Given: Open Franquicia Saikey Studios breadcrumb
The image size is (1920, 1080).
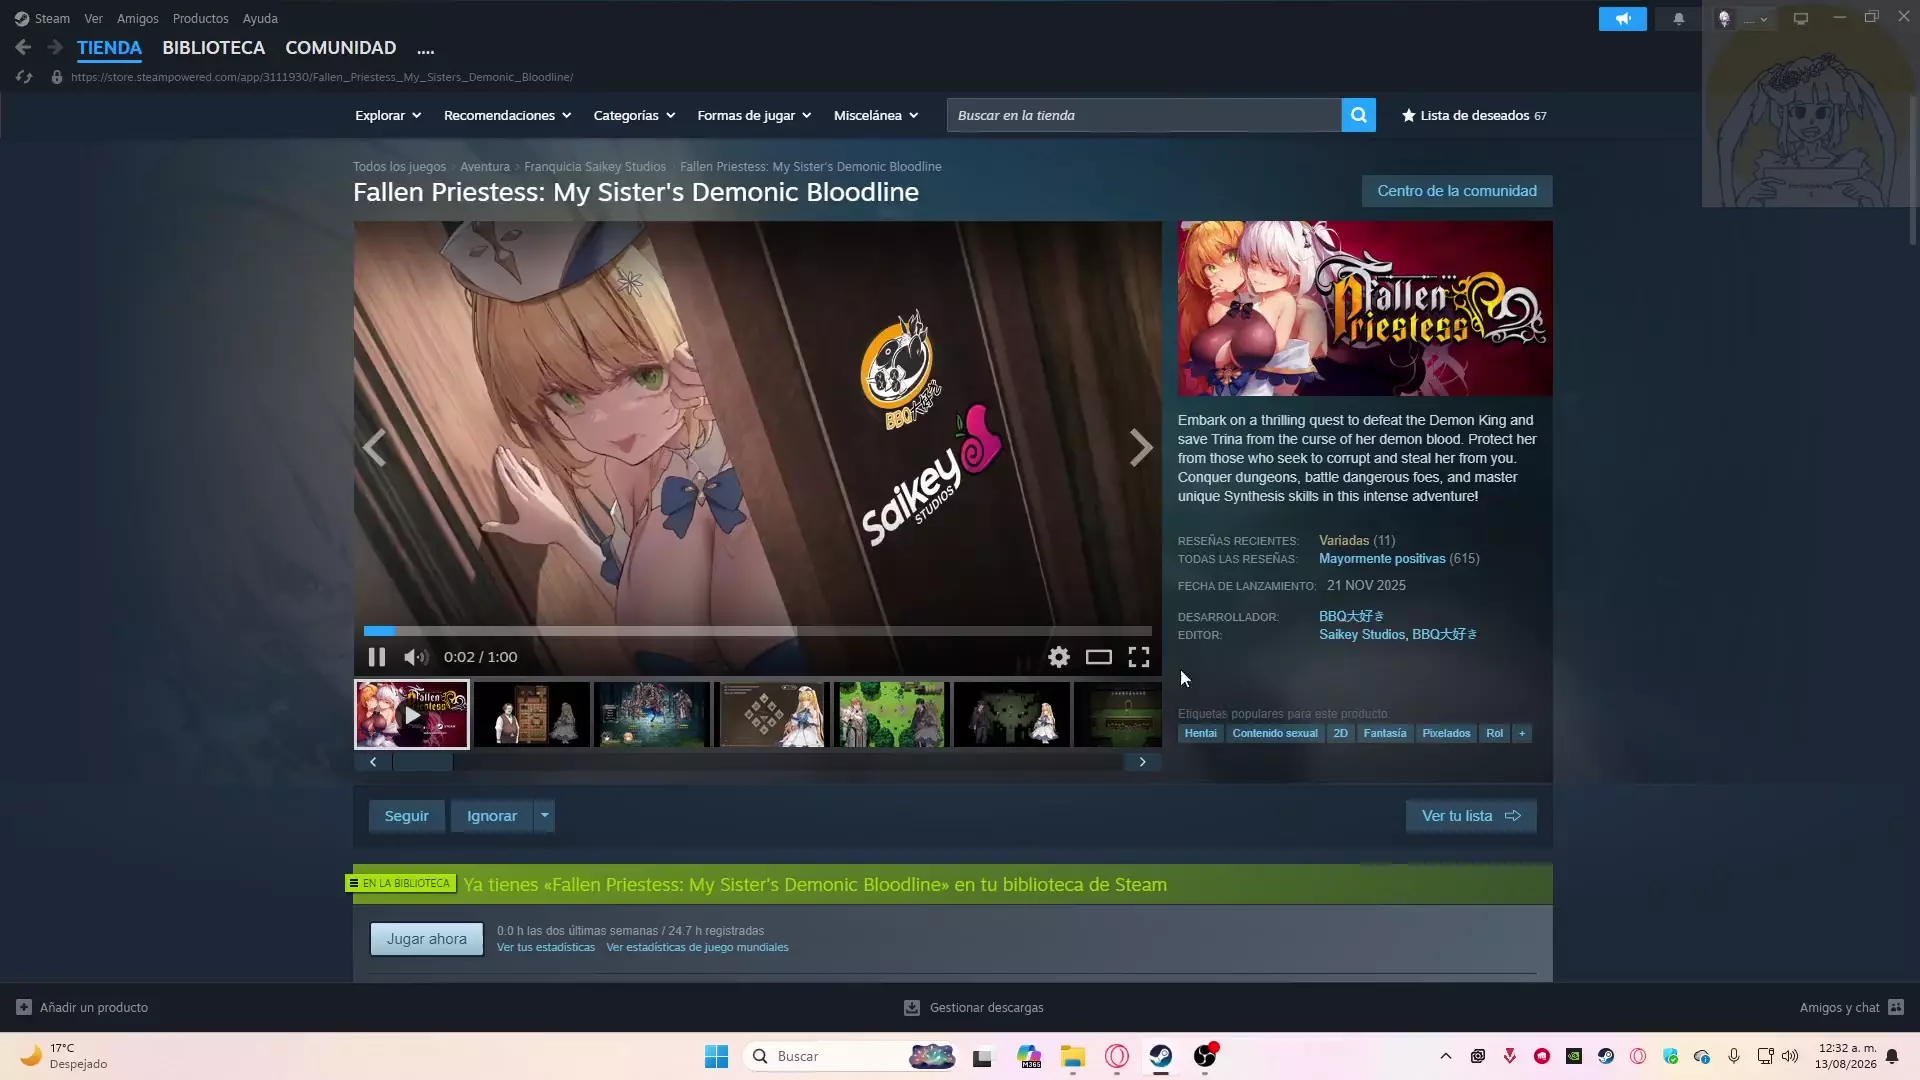Looking at the screenshot, I should (595, 167).
